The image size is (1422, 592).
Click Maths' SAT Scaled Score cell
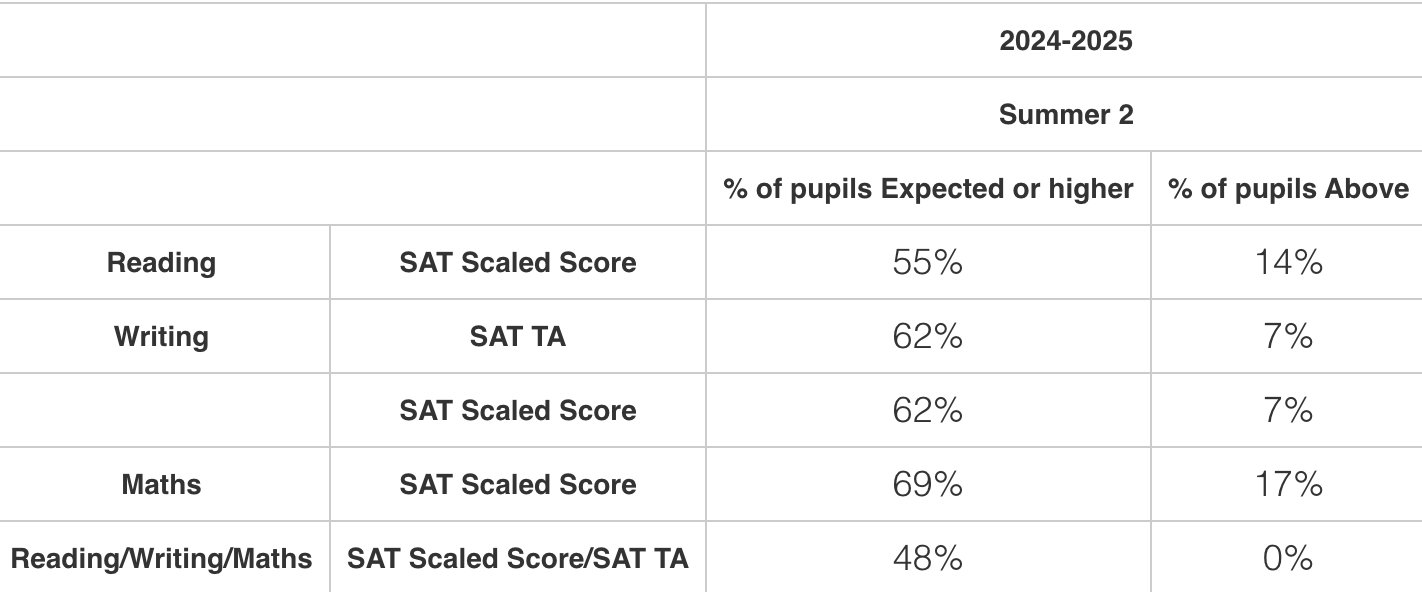pos(517,485)
